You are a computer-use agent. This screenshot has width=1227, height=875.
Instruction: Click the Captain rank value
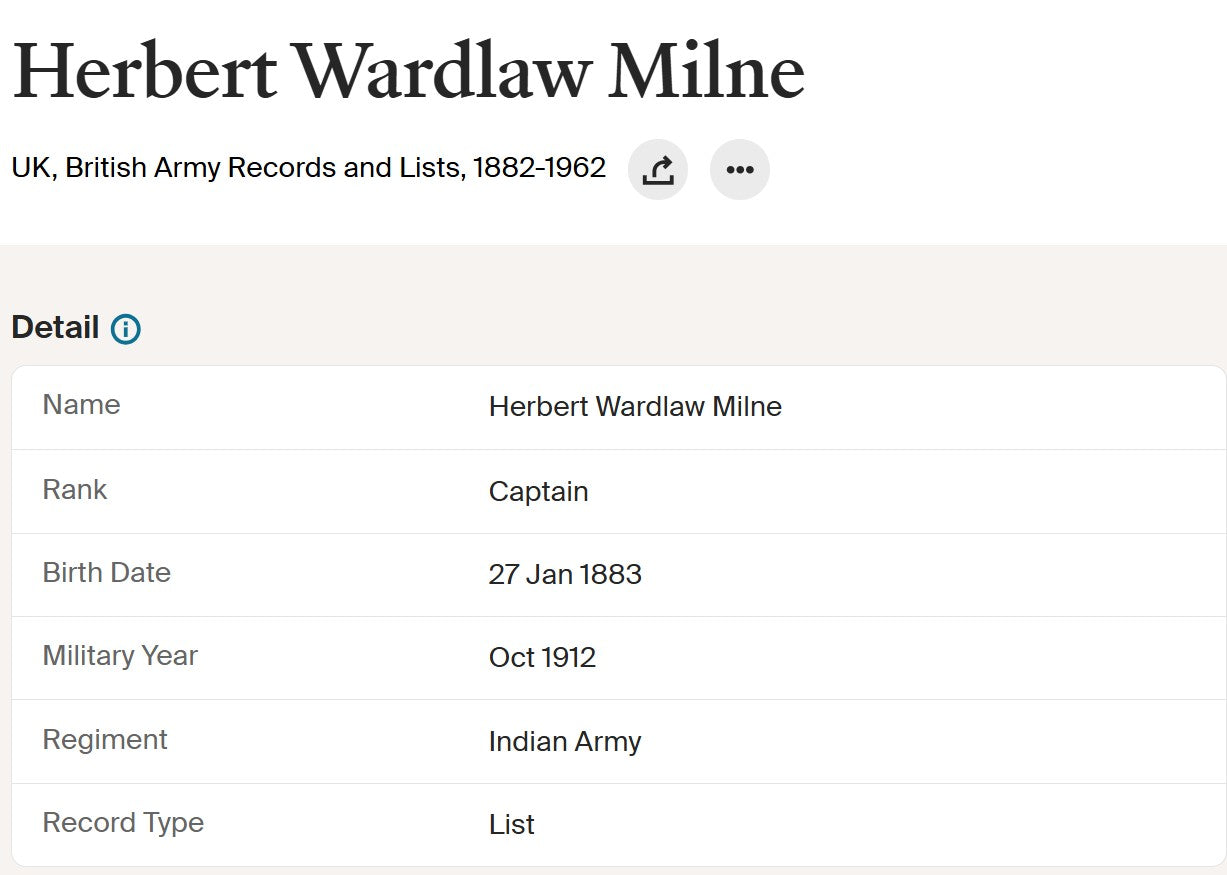(538, 492)
